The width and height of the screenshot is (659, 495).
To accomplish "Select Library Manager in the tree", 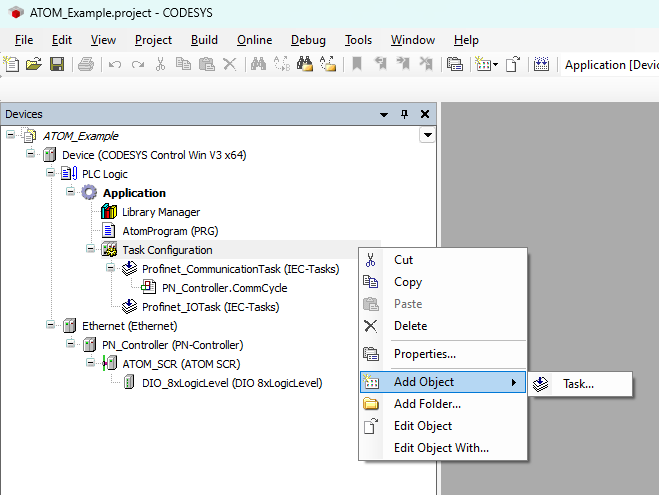I will pos(161,212).
